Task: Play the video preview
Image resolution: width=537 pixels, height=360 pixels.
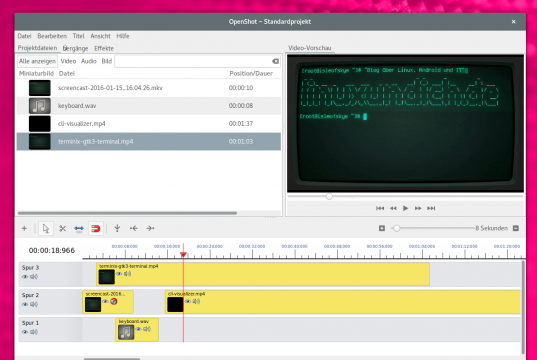Action: (405, 208)
